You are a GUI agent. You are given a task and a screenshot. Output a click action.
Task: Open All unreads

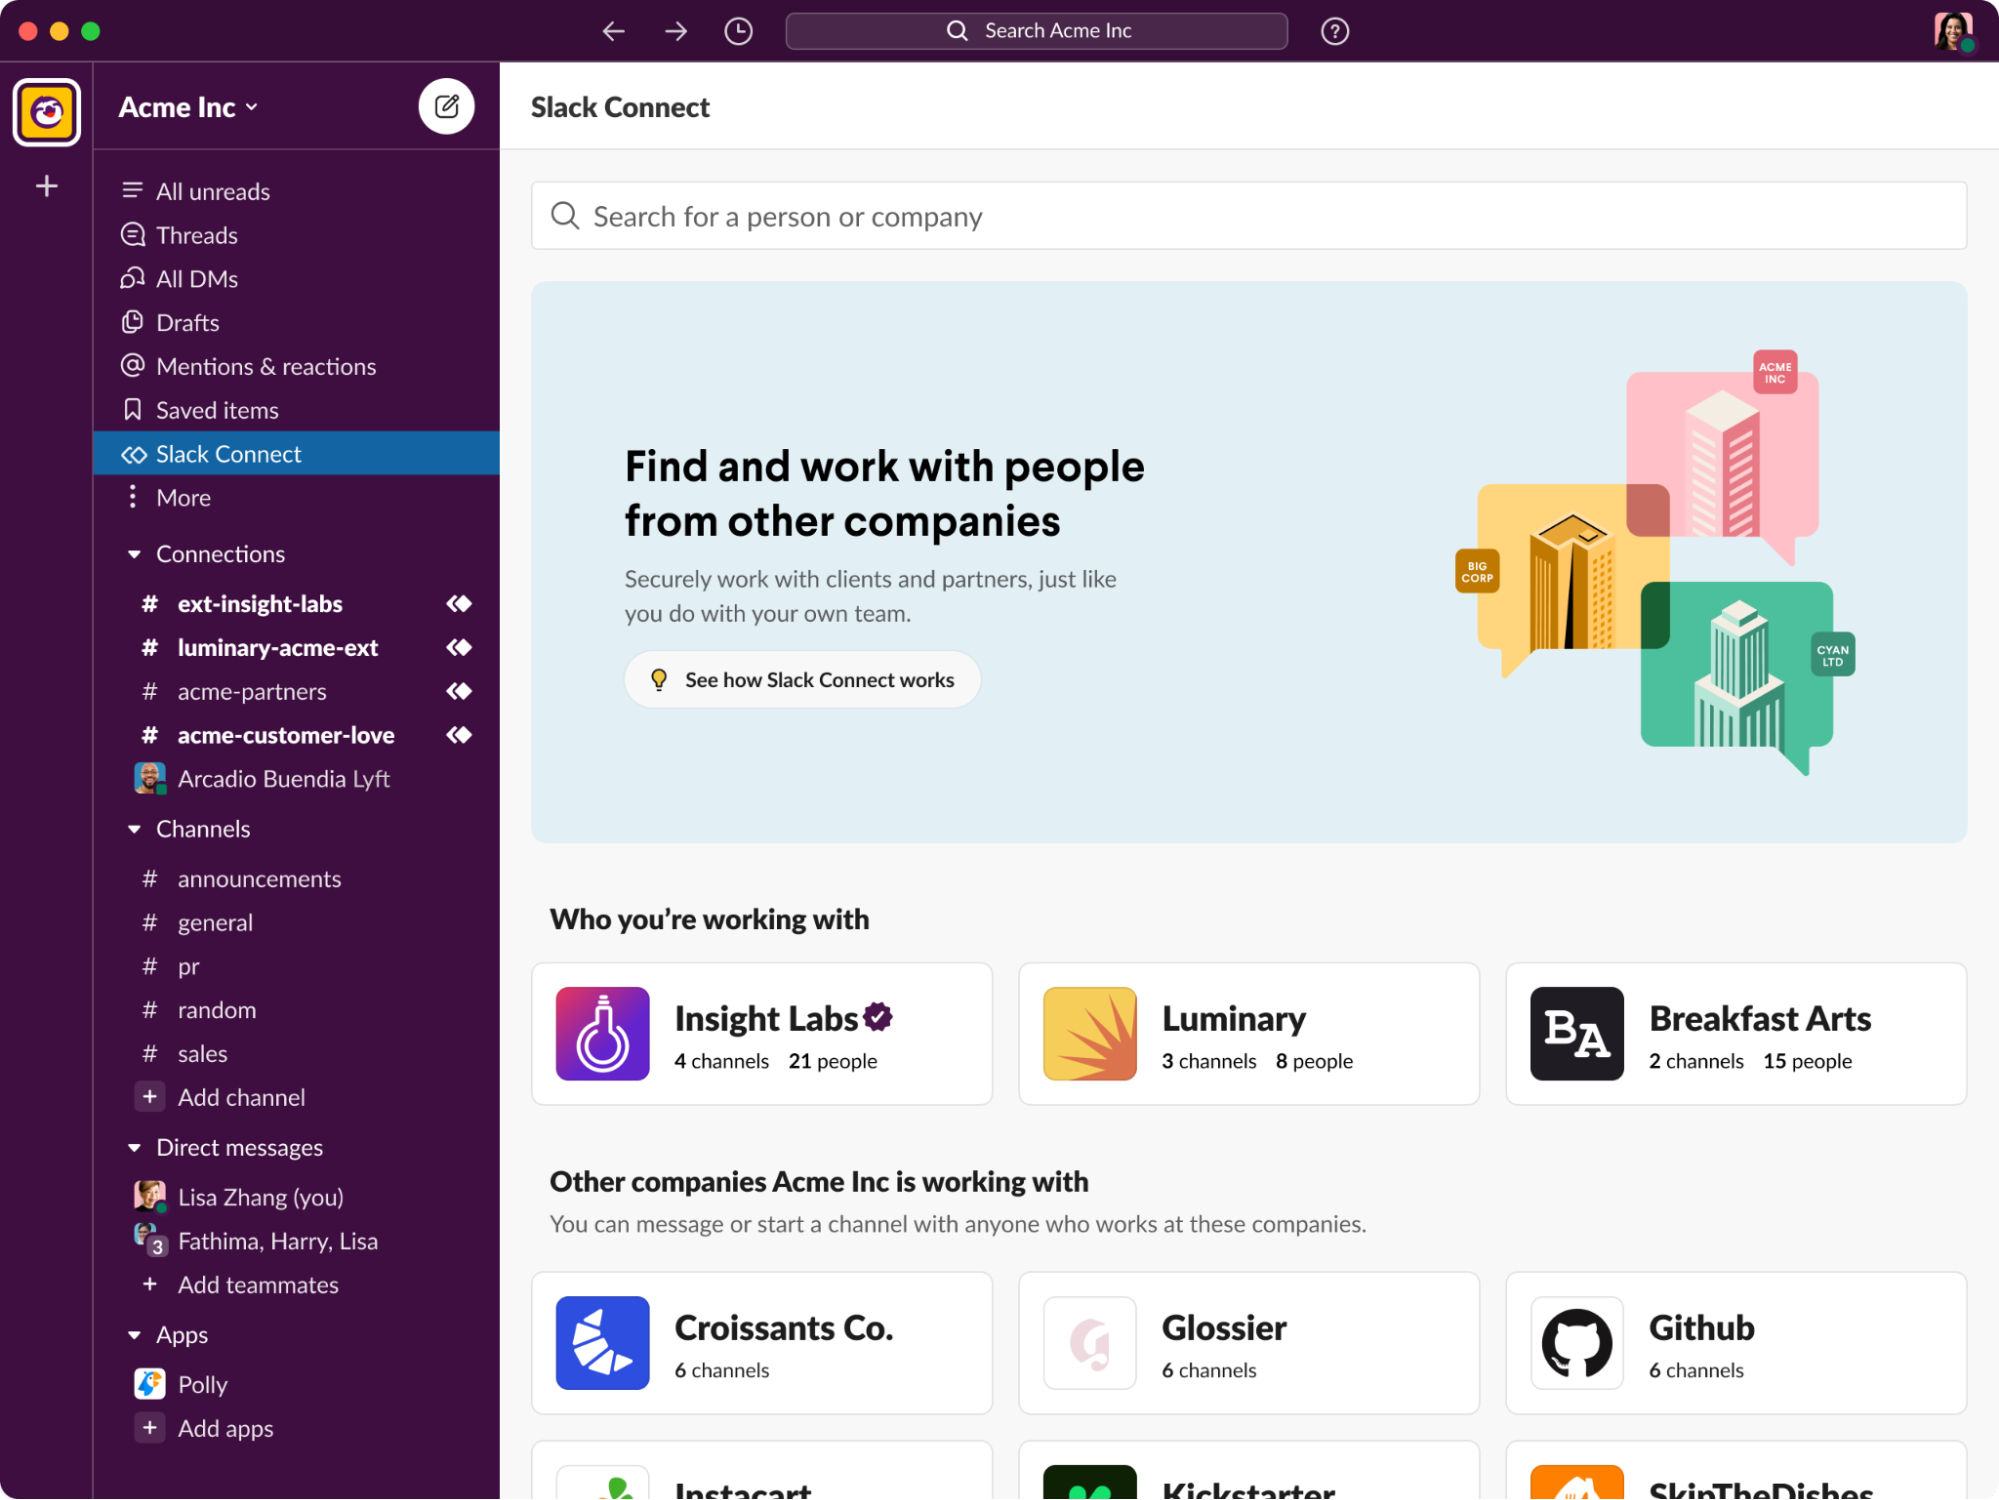pyautogui.click(x=296, y=191)
